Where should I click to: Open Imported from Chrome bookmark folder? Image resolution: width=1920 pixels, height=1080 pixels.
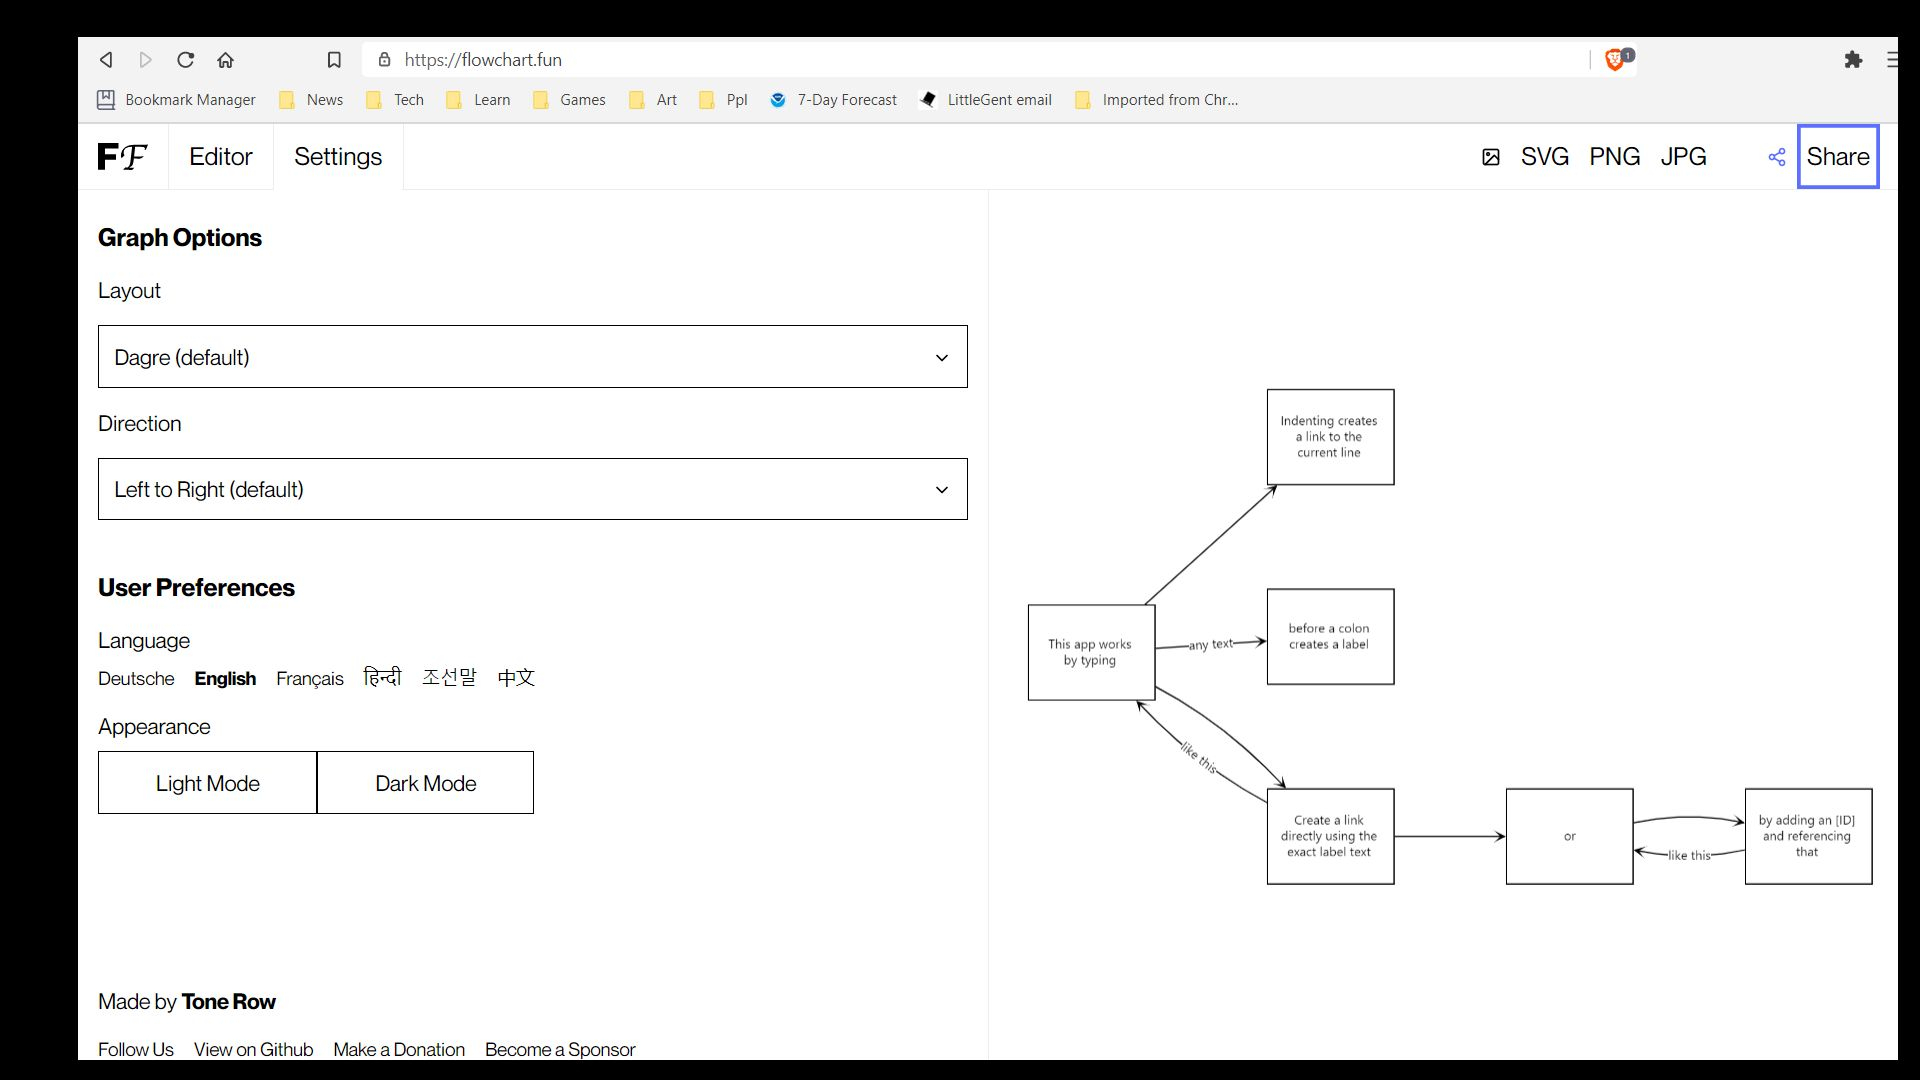tap(1157, 100)
